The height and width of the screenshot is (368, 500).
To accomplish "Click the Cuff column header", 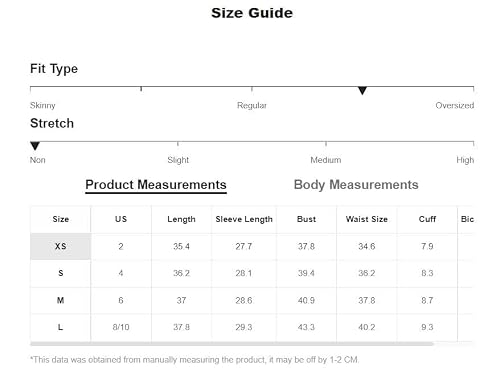I will click(427, 219).
